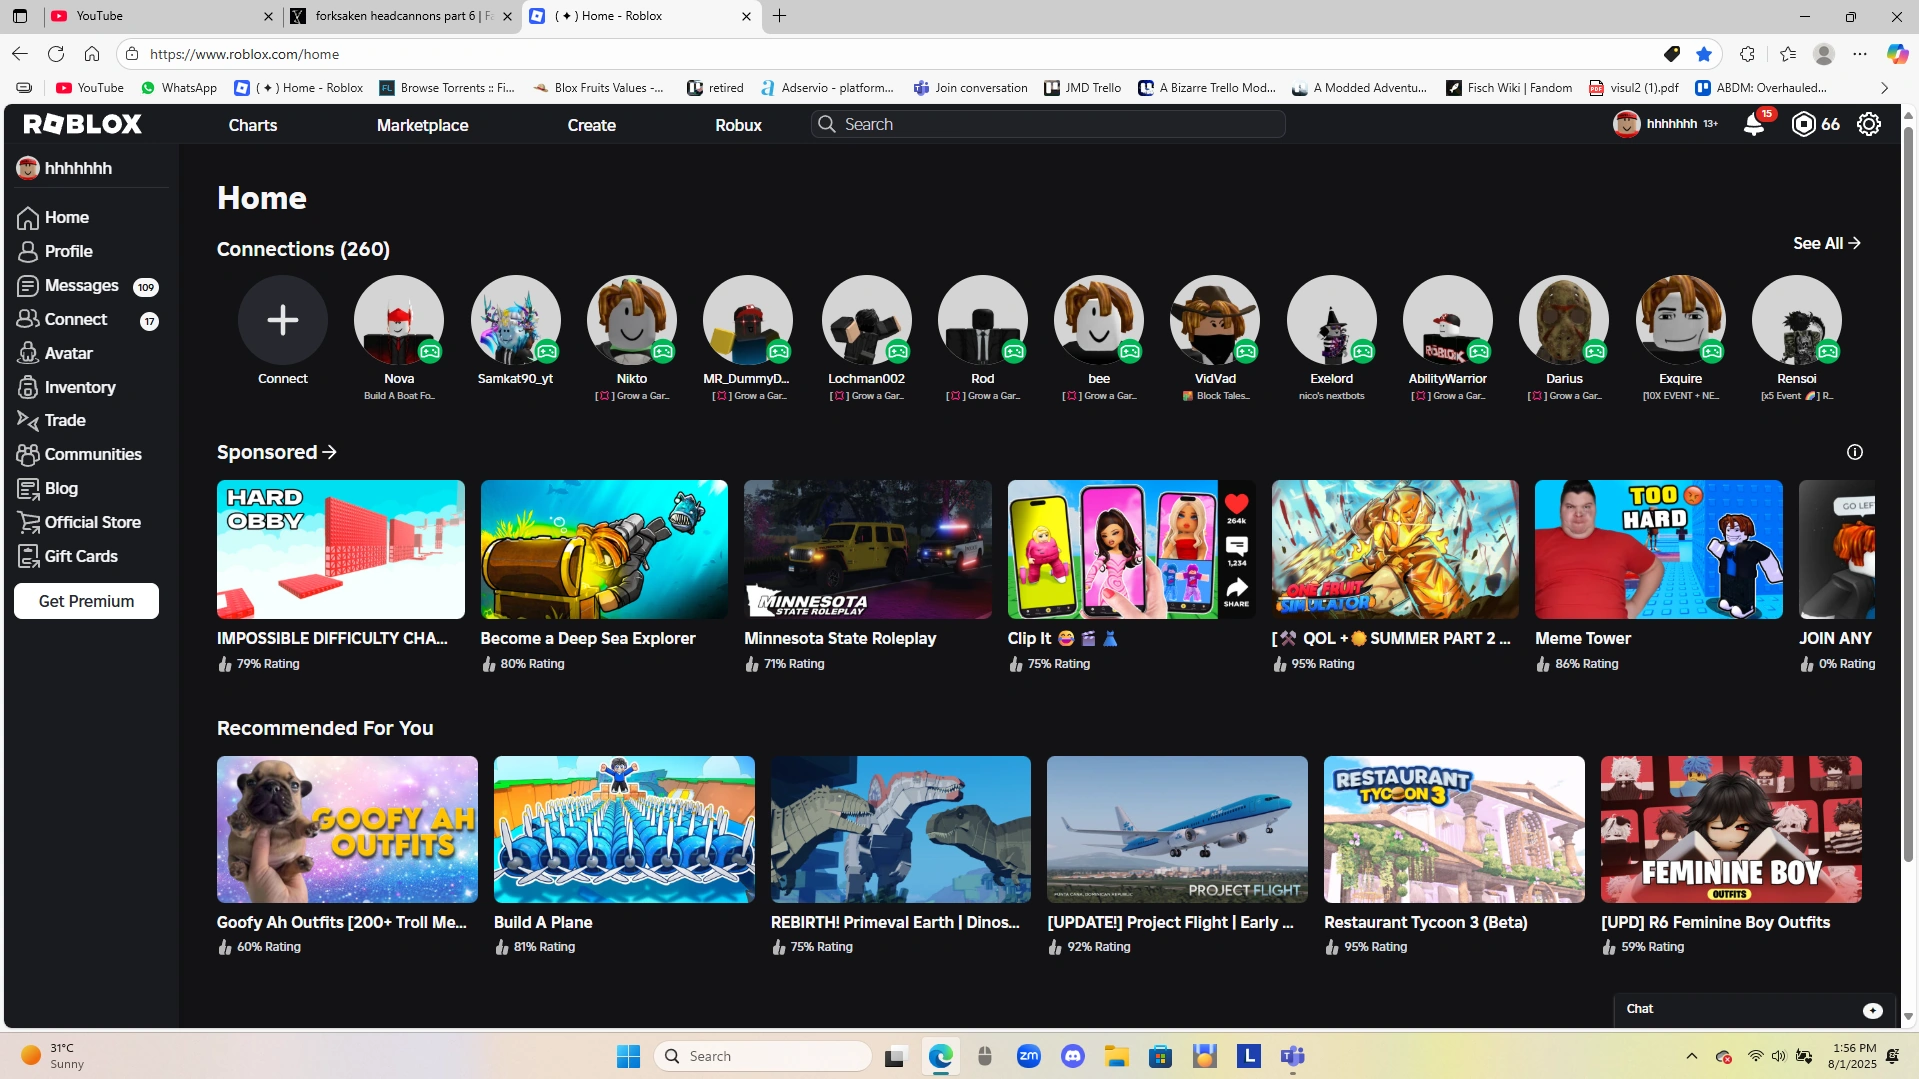The image size is (1919, 1079).
Task: Click the Roblox search field
Action: pos(1046,123)
